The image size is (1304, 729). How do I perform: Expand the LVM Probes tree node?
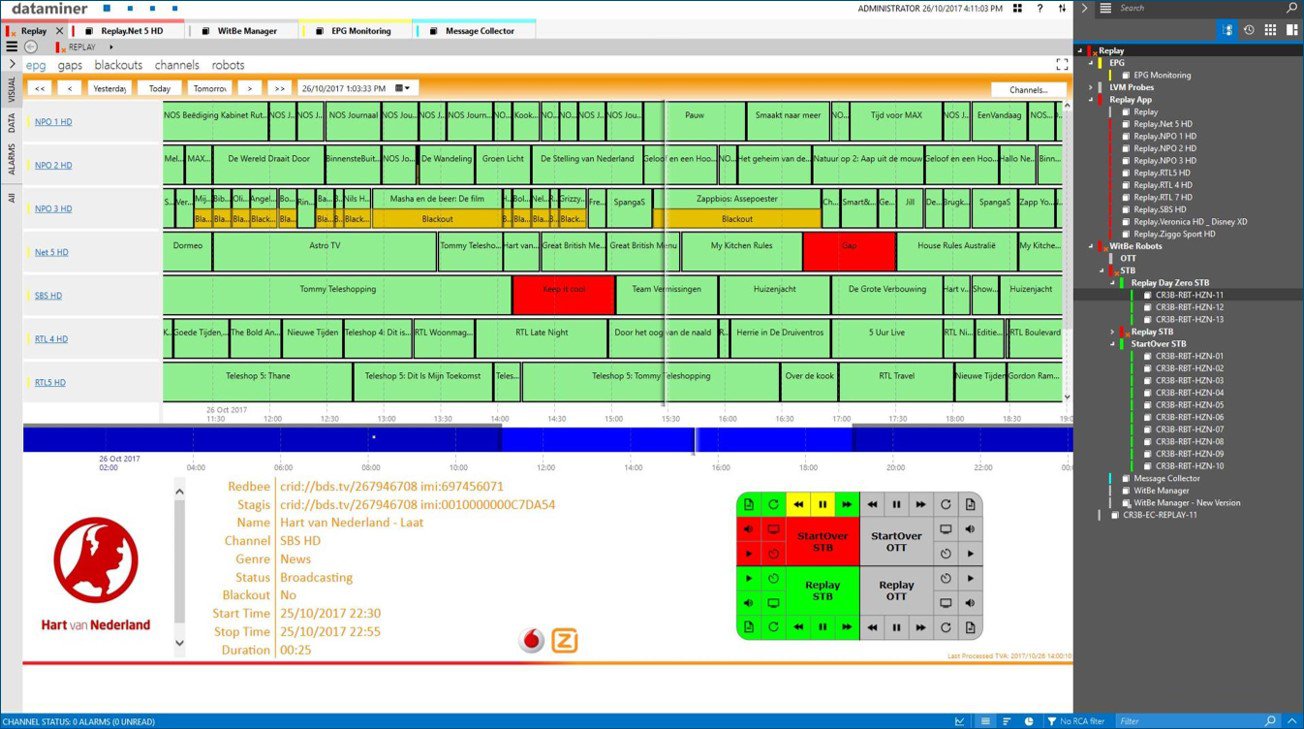coord(1091,88)
